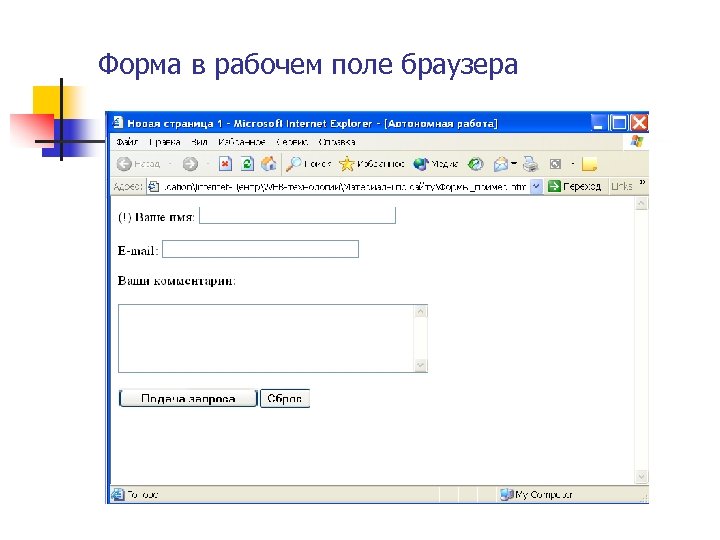The height and width of the screenshot is (540, 720).
Task: Expand the address bar dropdown
Action: (536, 186)
